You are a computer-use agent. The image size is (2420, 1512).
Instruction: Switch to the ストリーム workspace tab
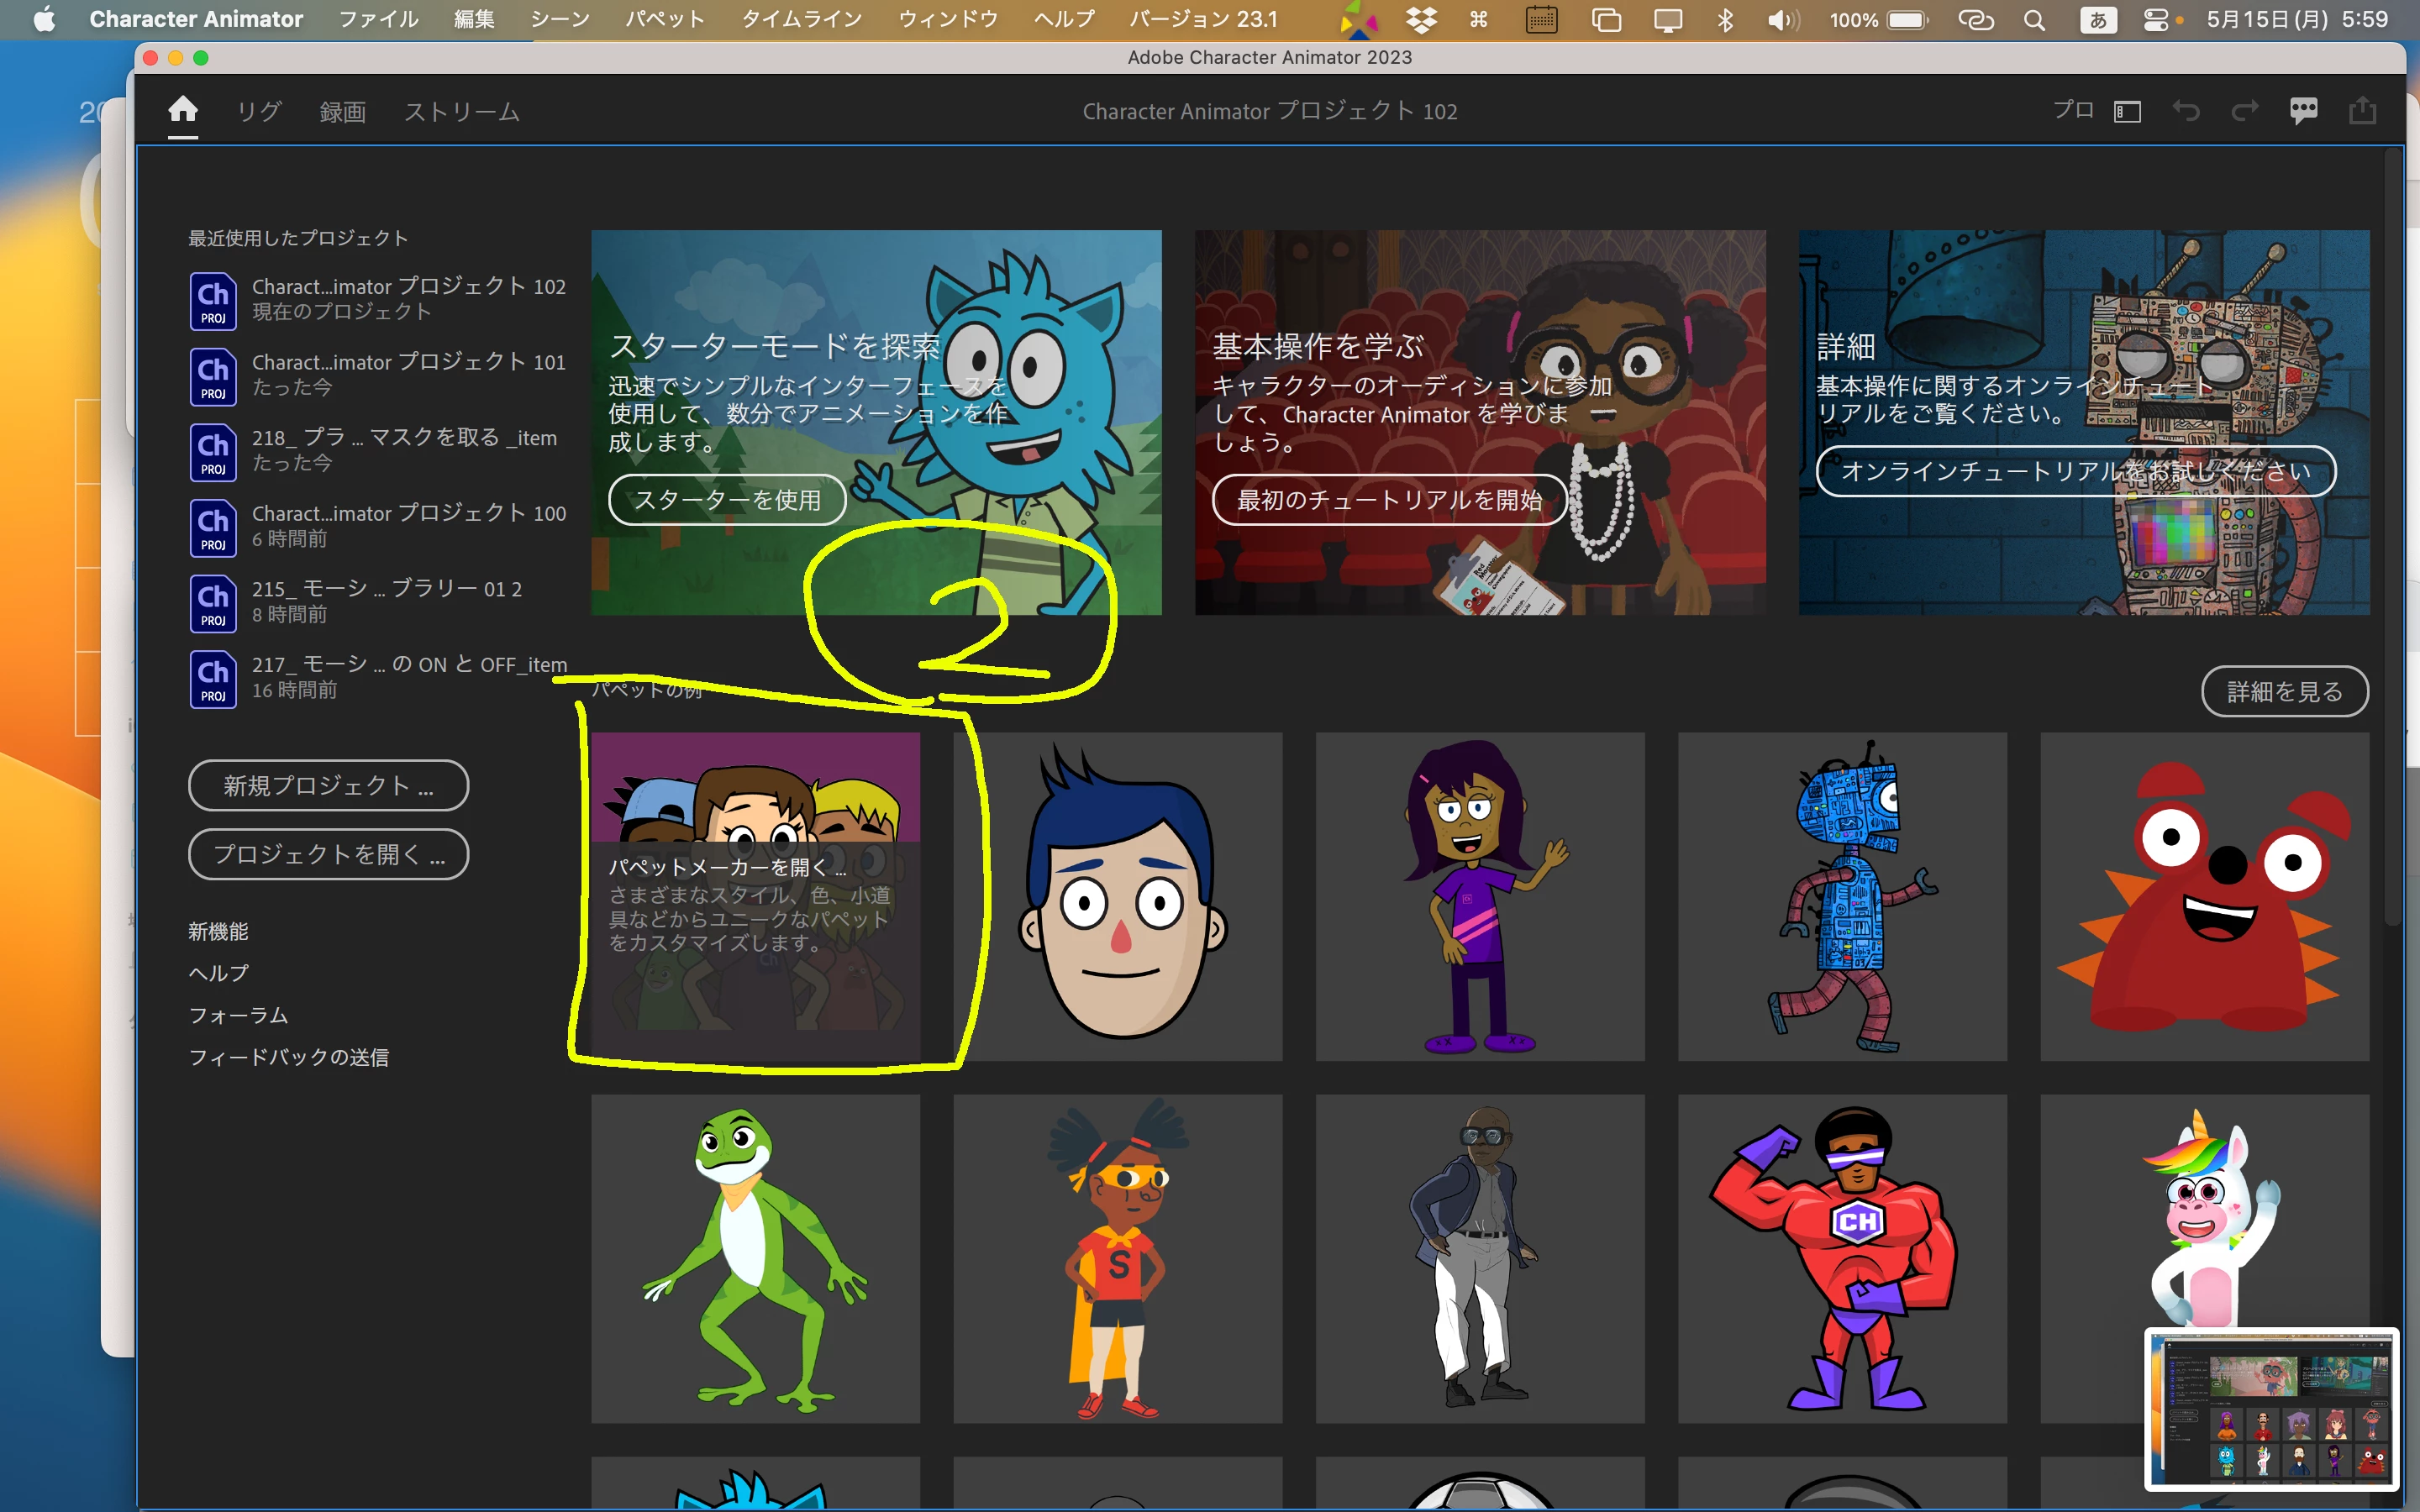pyautogui.click(x=461, y=111)
